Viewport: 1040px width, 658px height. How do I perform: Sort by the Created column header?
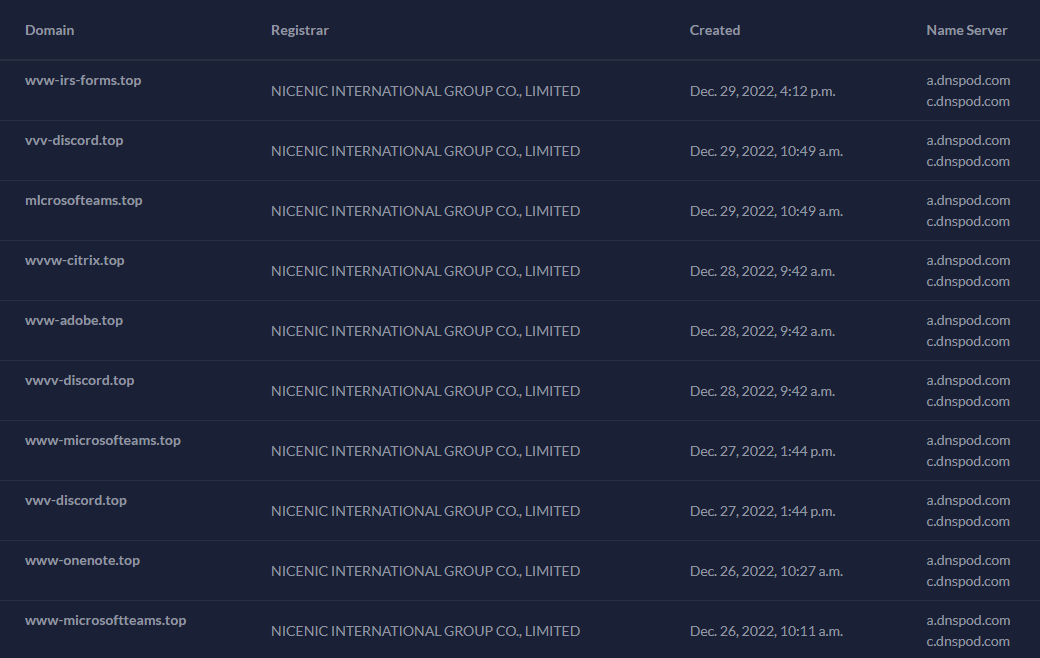point(715,31)
